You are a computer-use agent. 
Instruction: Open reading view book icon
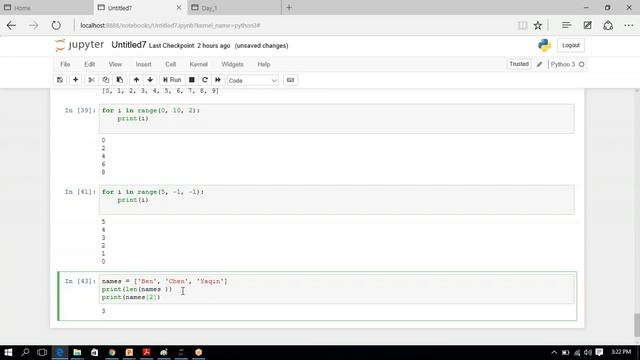click(522, 26)
